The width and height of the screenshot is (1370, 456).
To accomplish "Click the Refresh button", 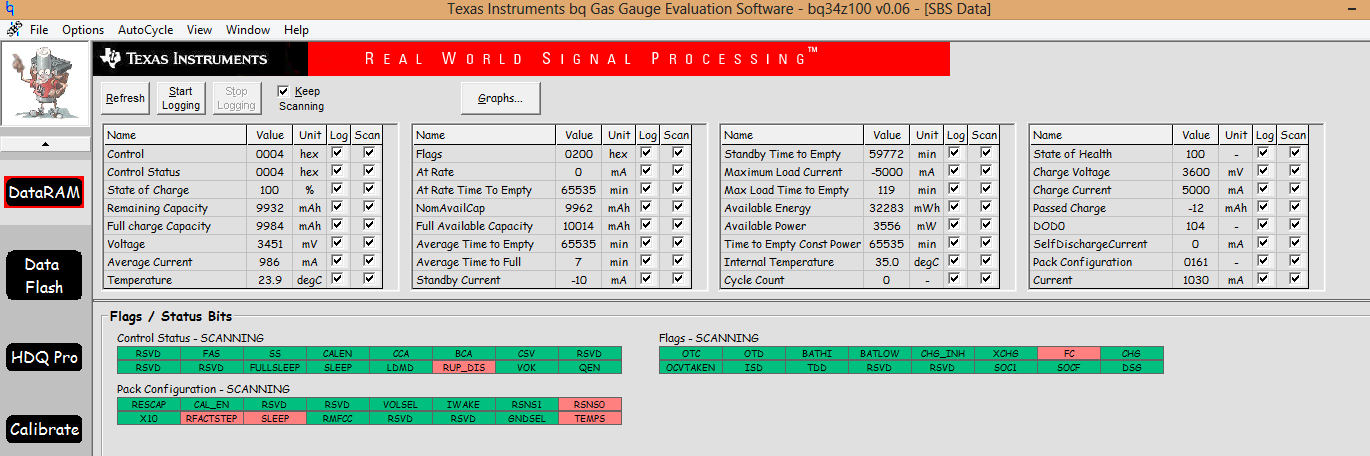I will (x=125, y=98).
